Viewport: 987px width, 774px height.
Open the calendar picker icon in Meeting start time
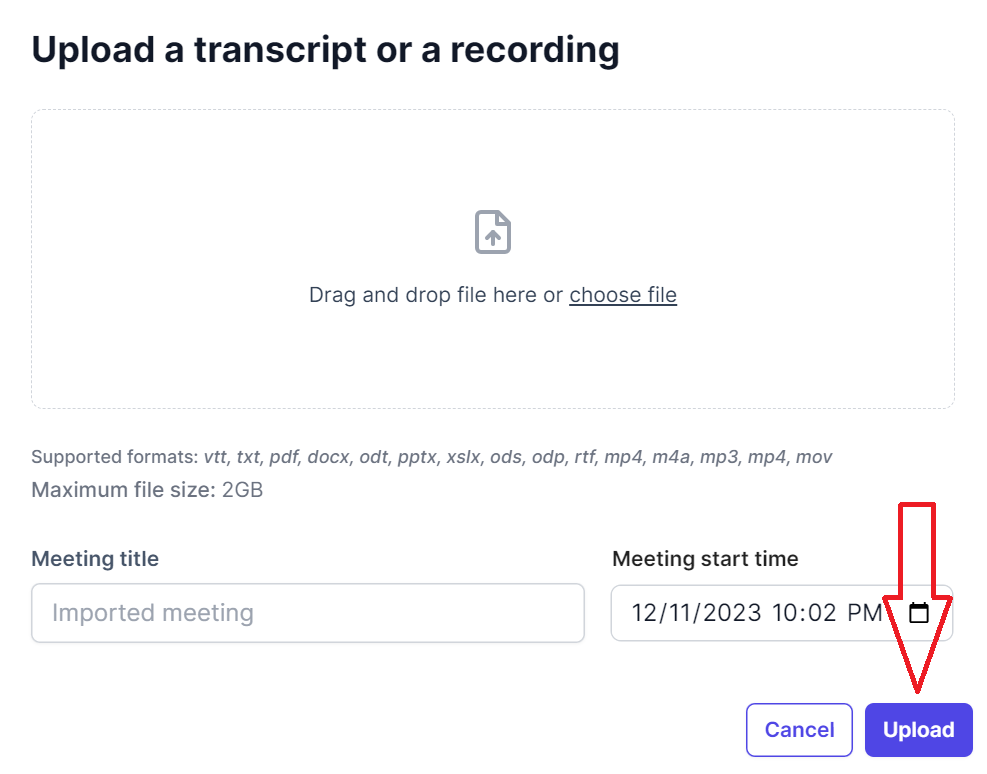[919, 613]
